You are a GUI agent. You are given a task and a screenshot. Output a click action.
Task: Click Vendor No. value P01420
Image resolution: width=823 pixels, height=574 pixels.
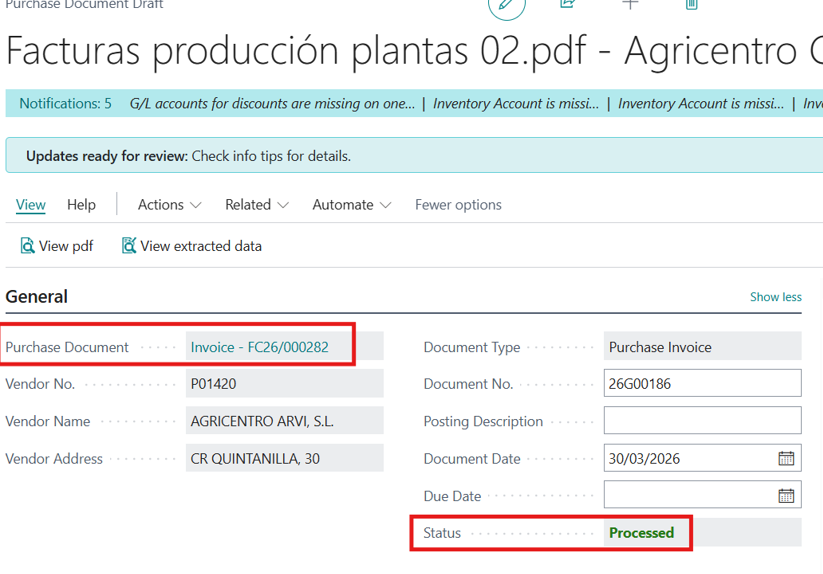click(x=284, y=384)
